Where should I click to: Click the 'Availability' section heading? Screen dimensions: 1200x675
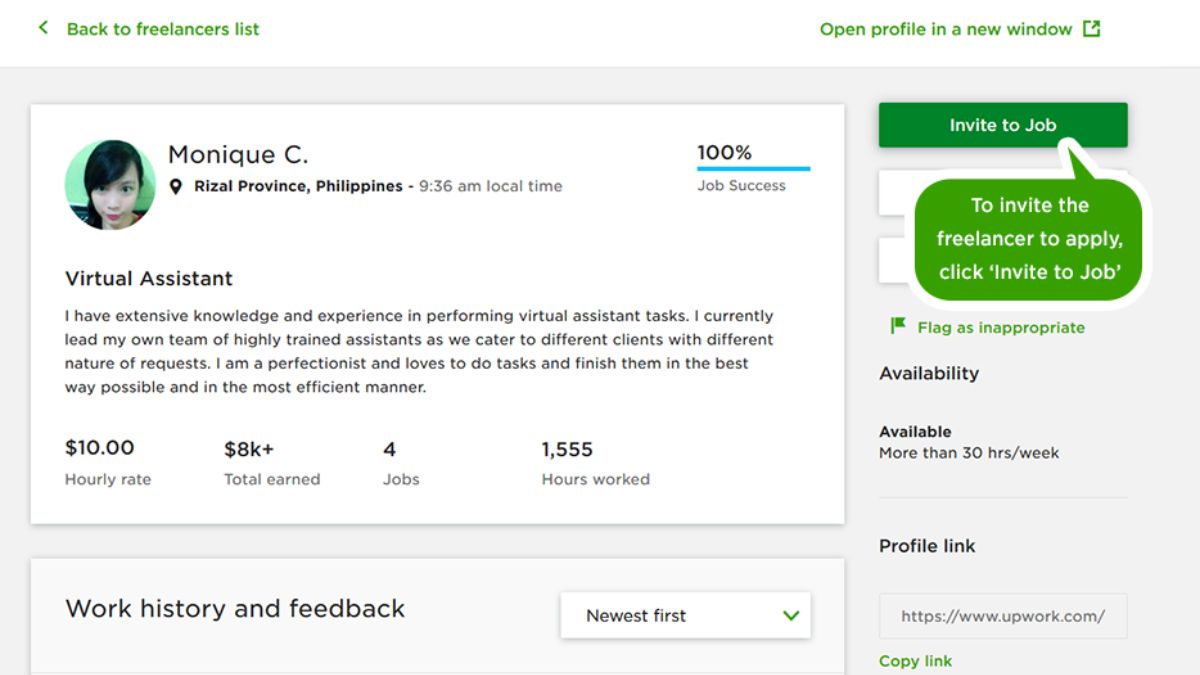pyautogui.click(x=929, y=373)
